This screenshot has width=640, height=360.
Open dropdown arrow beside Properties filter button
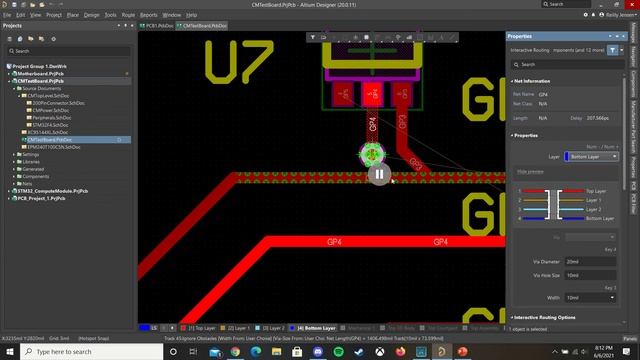622,50
